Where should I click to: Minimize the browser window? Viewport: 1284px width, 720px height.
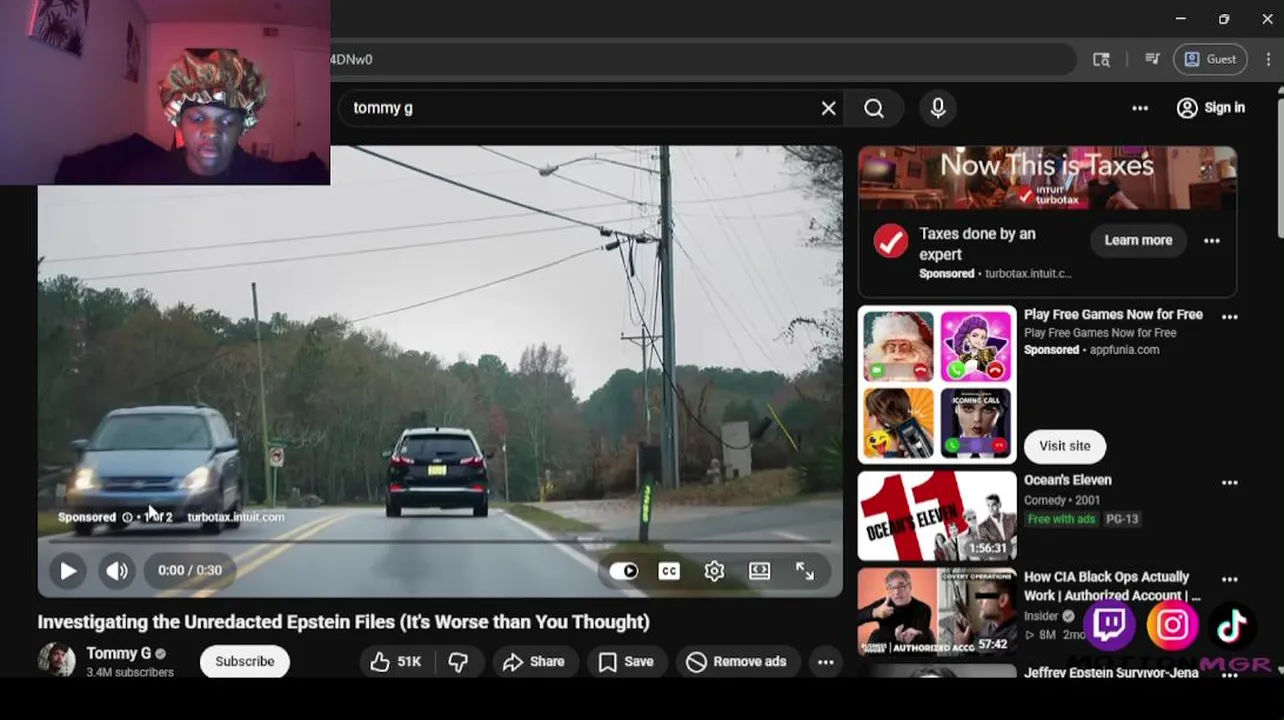pyautogui.click(x=1180, y=19)
